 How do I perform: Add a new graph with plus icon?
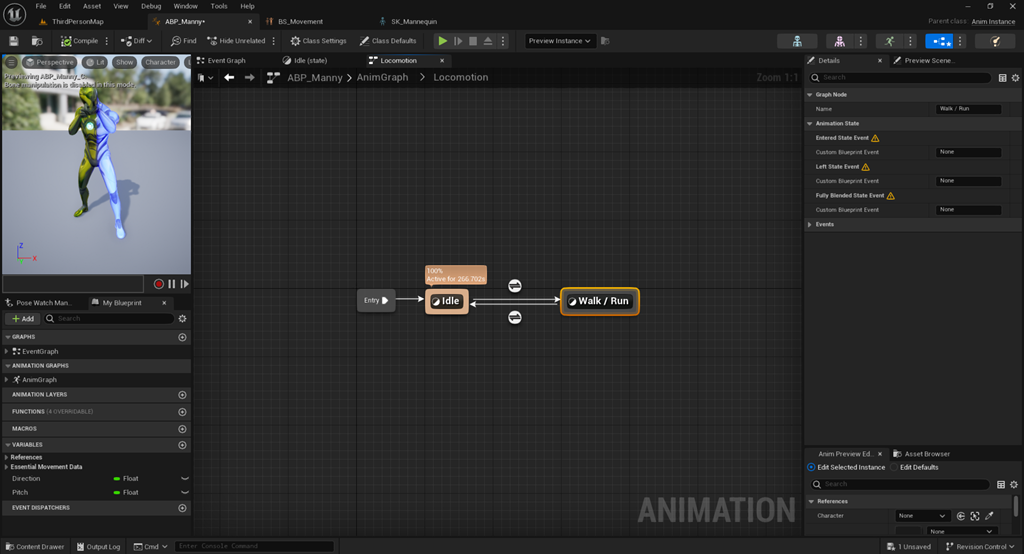182,337
